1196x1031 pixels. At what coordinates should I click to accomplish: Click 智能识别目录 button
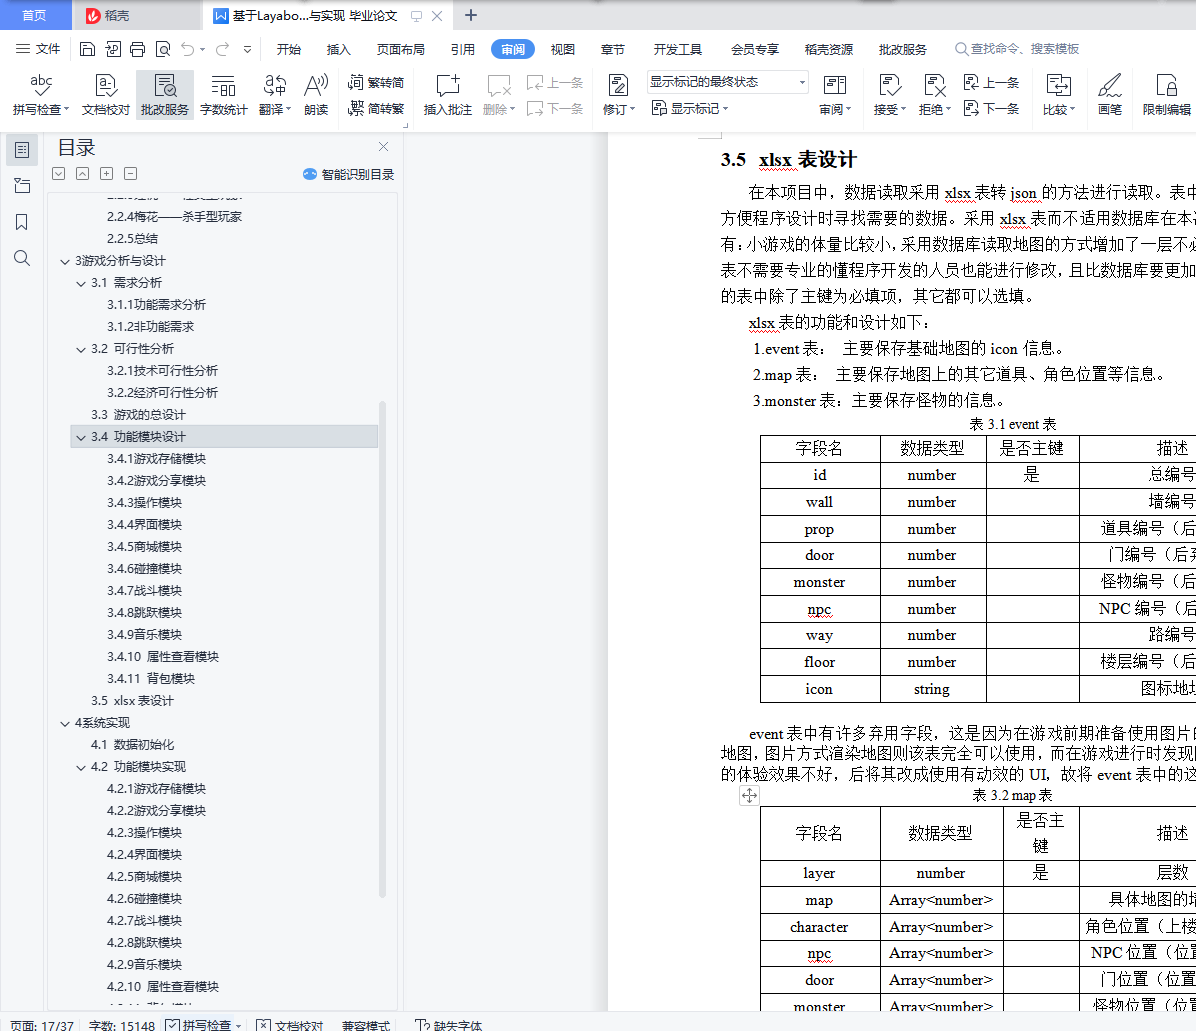349,175
